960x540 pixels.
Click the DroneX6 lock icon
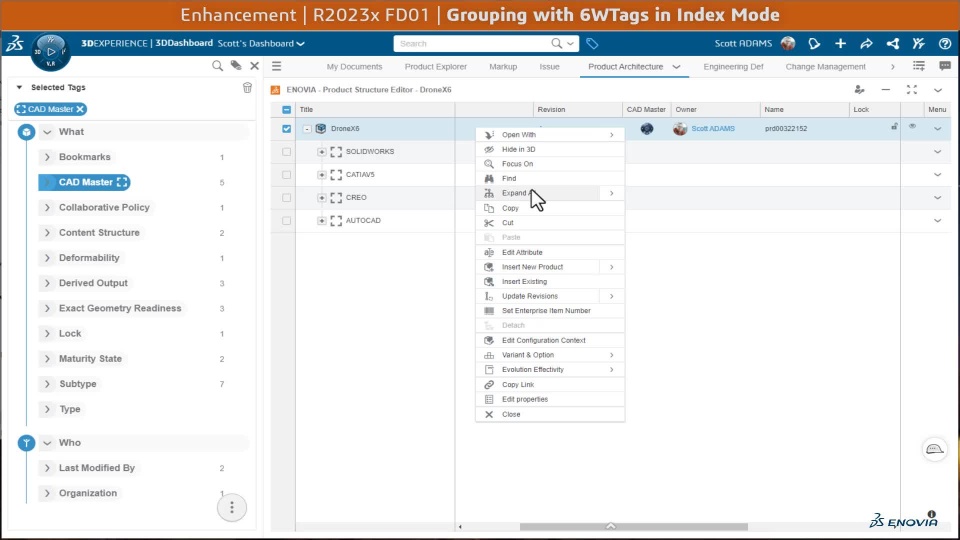894,127
